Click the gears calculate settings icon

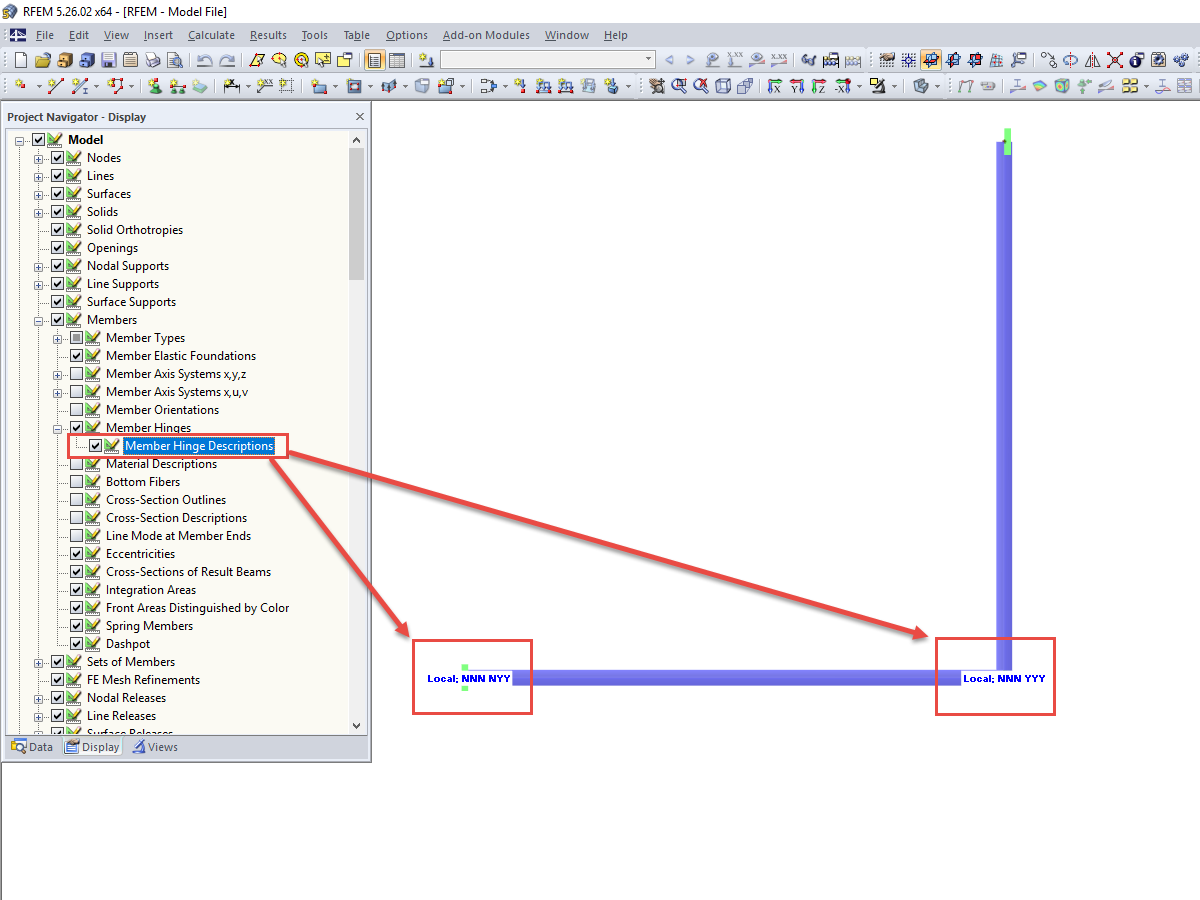(x=1181, y=60)
